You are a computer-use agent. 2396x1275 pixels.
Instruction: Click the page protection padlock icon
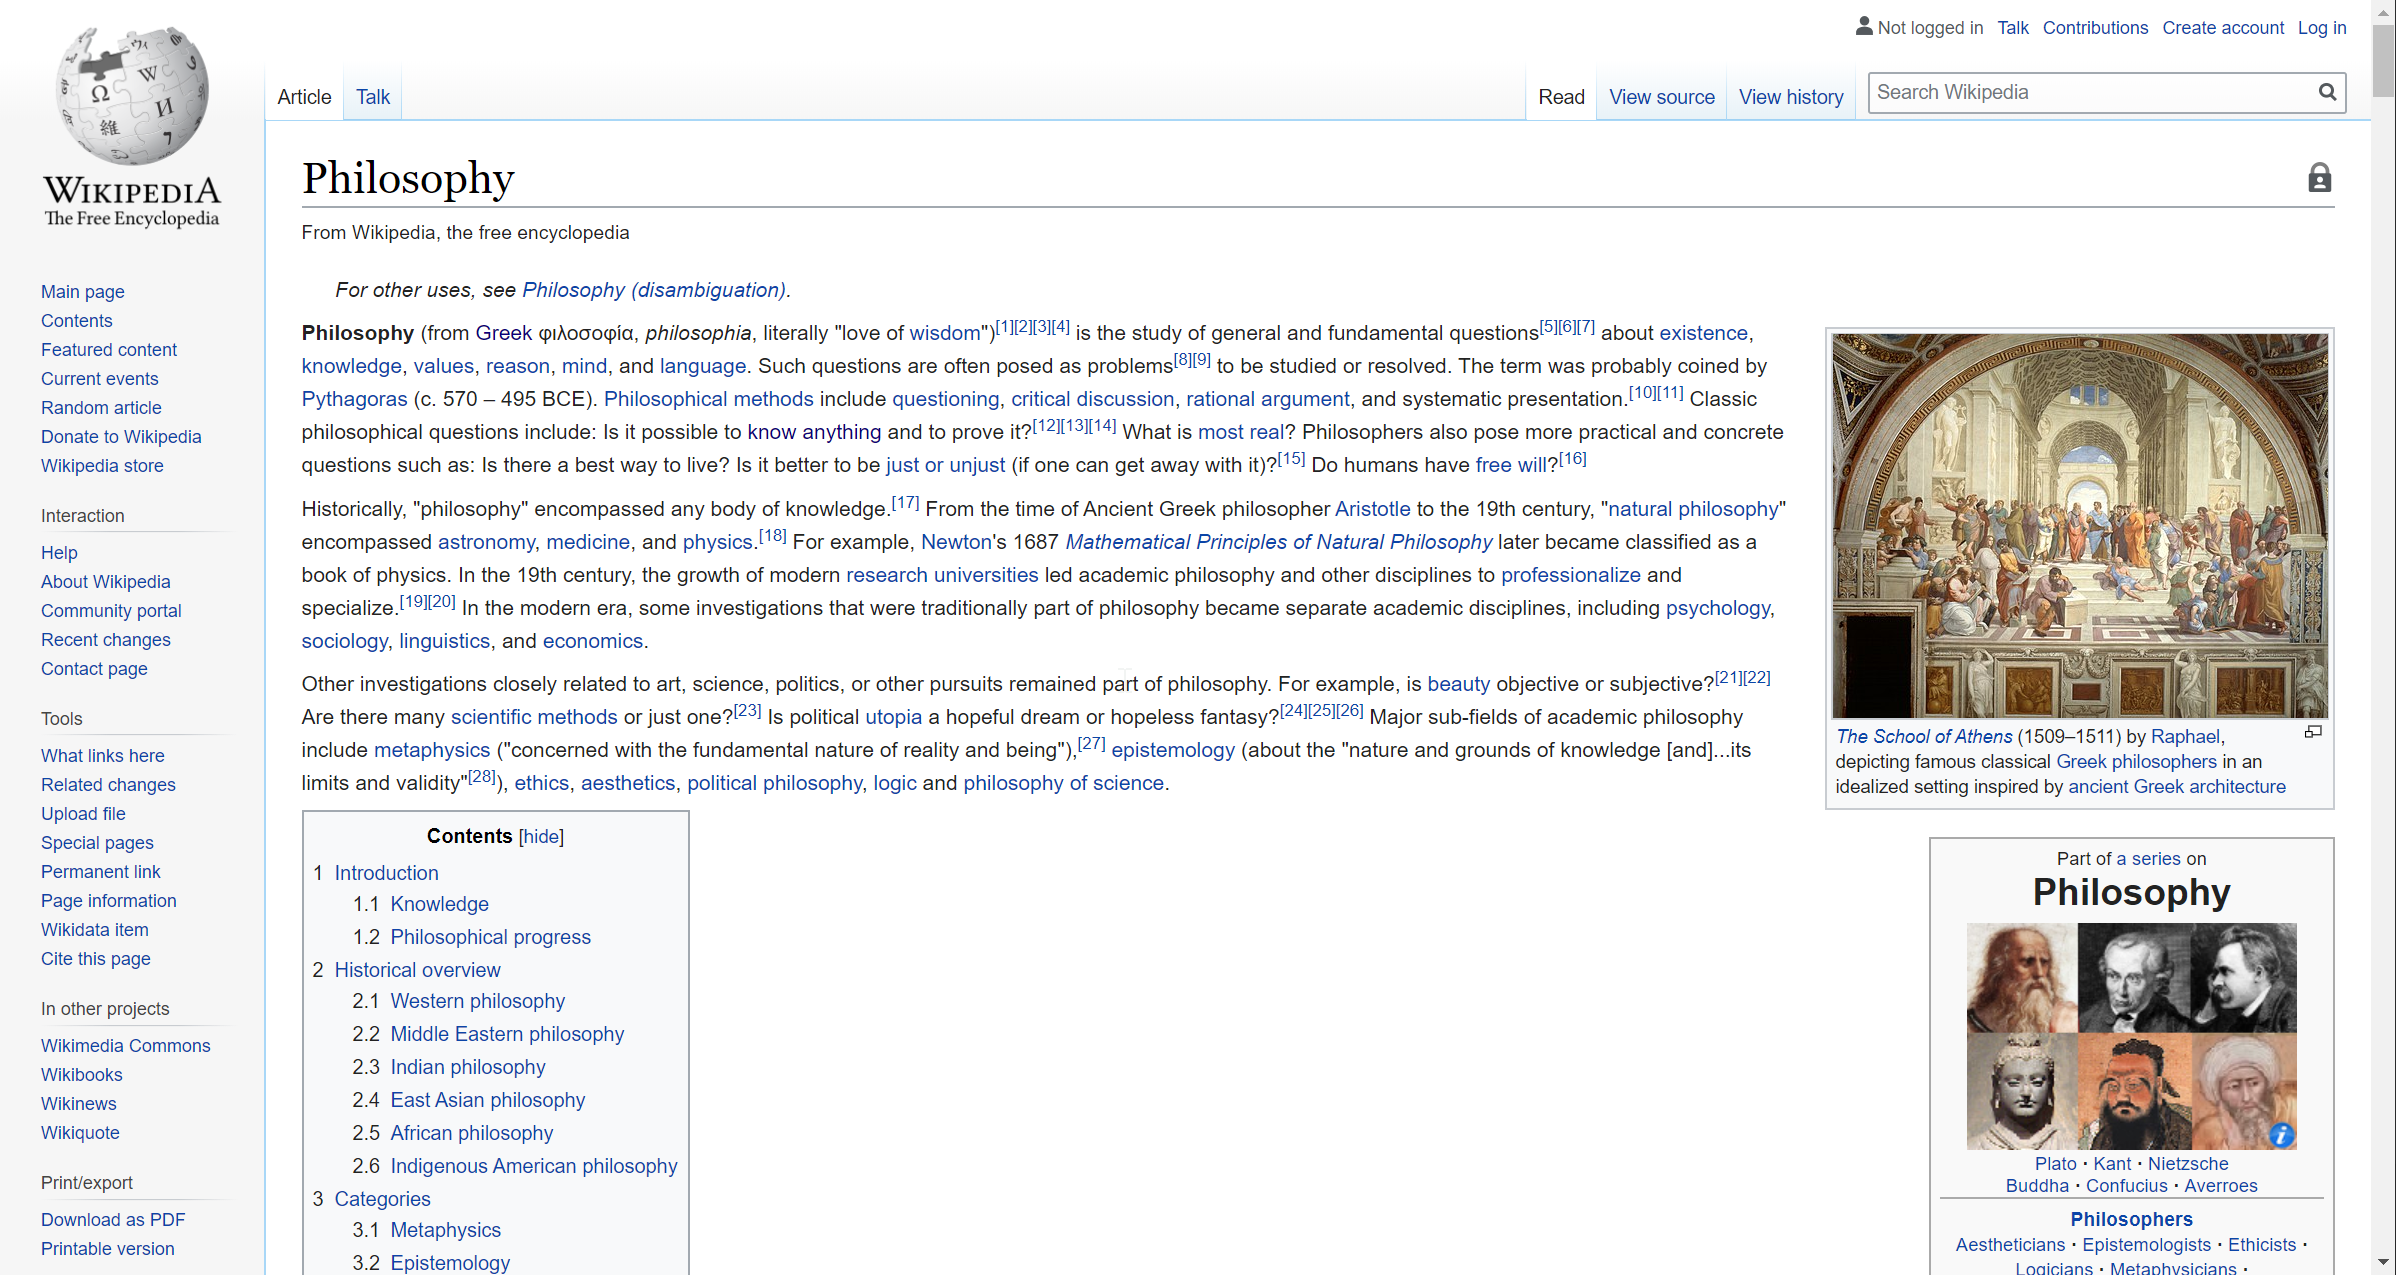click(2319, 178)
